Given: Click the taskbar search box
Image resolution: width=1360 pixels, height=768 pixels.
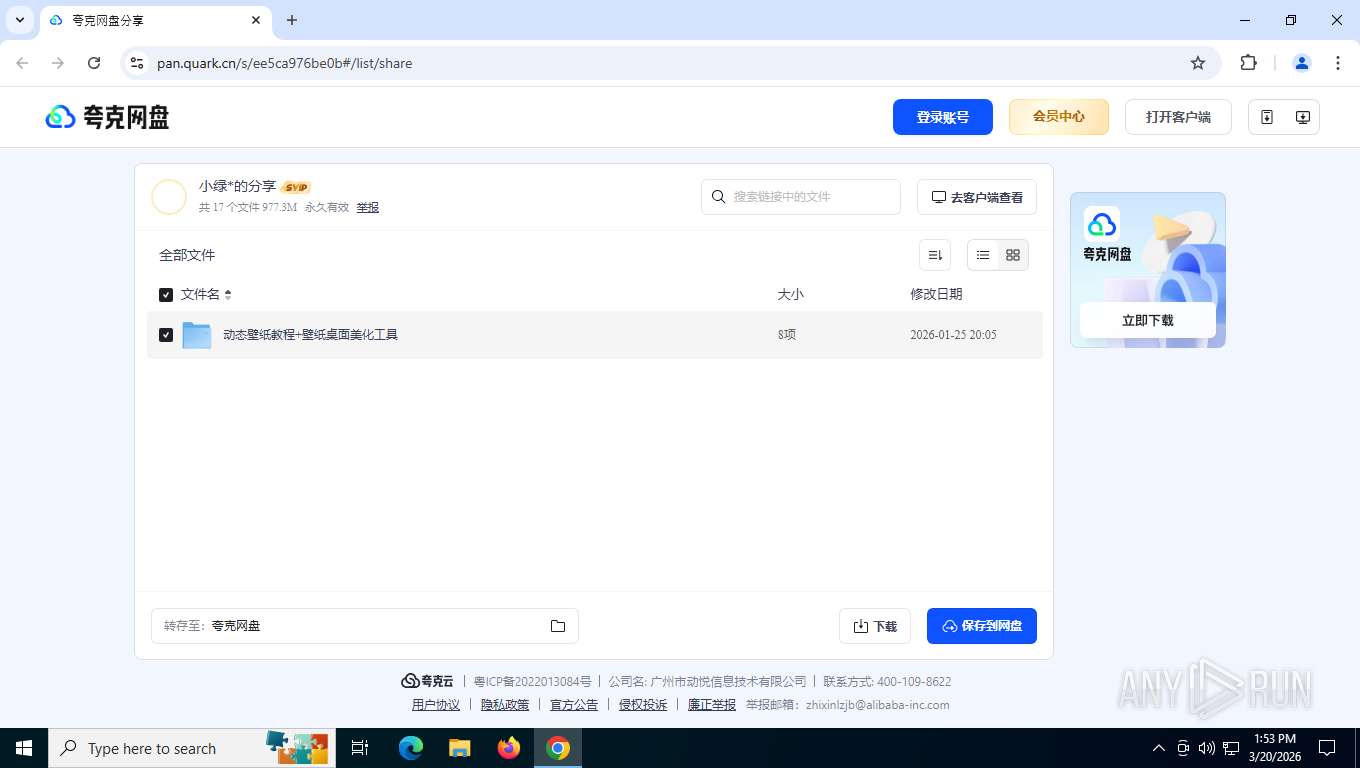Looking at the screenshot, I should (192, 748).
